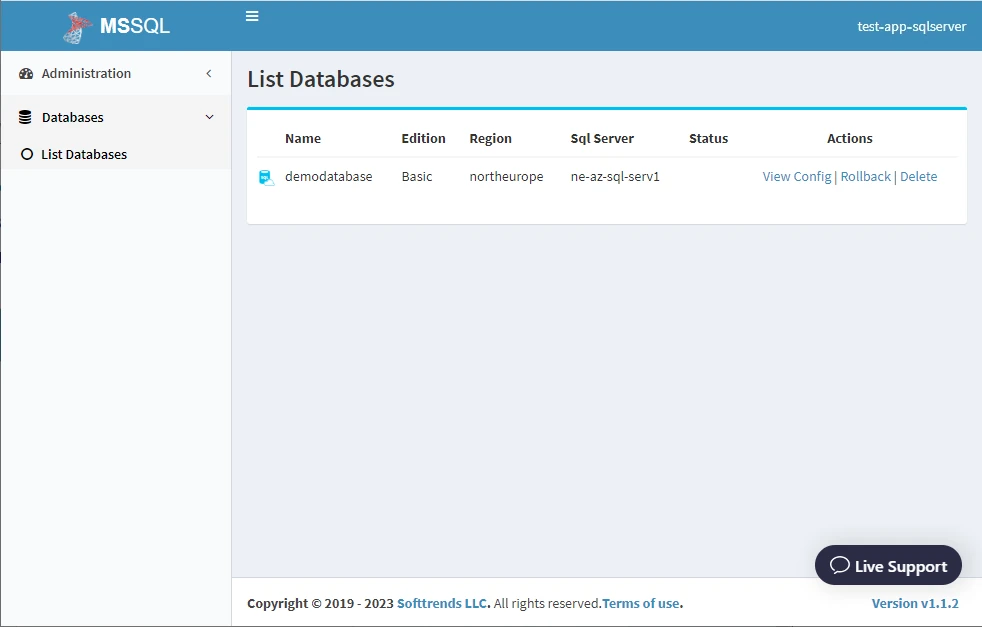Open View Config for demodatabase
982x627 pixels.
point(797,177)
